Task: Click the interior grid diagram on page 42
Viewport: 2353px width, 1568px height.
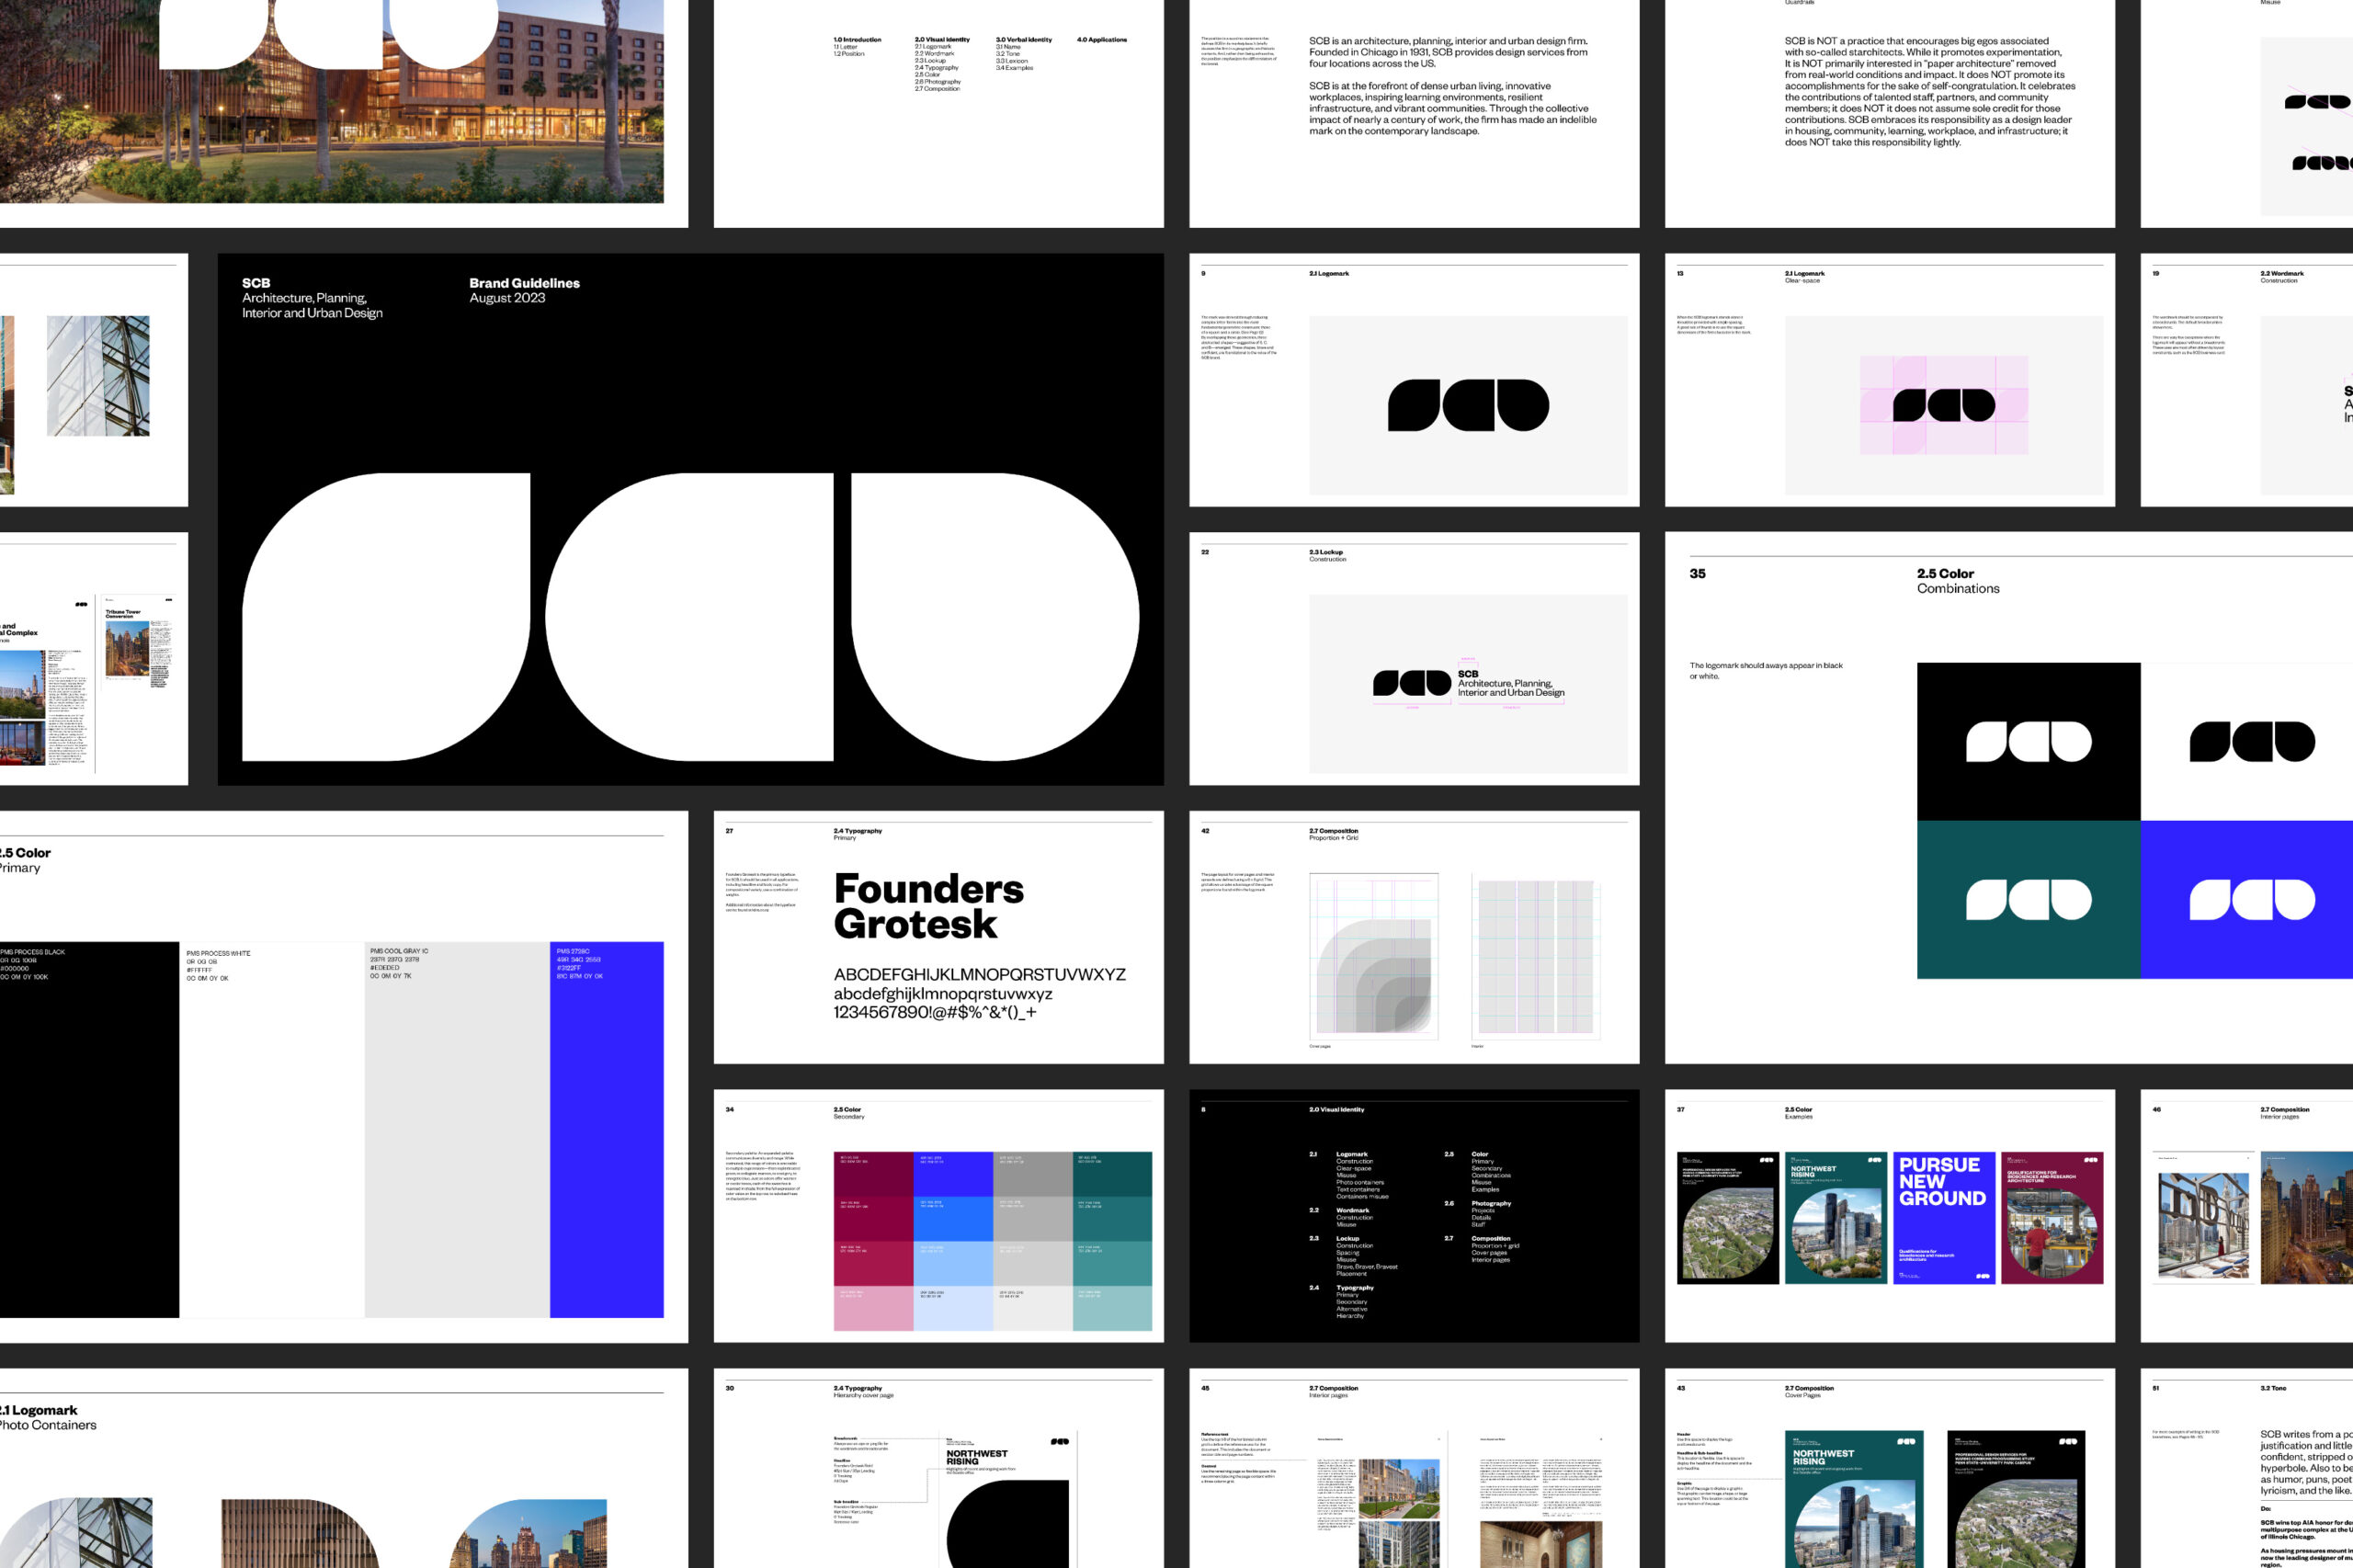Action: click(x=1536, y=957)
